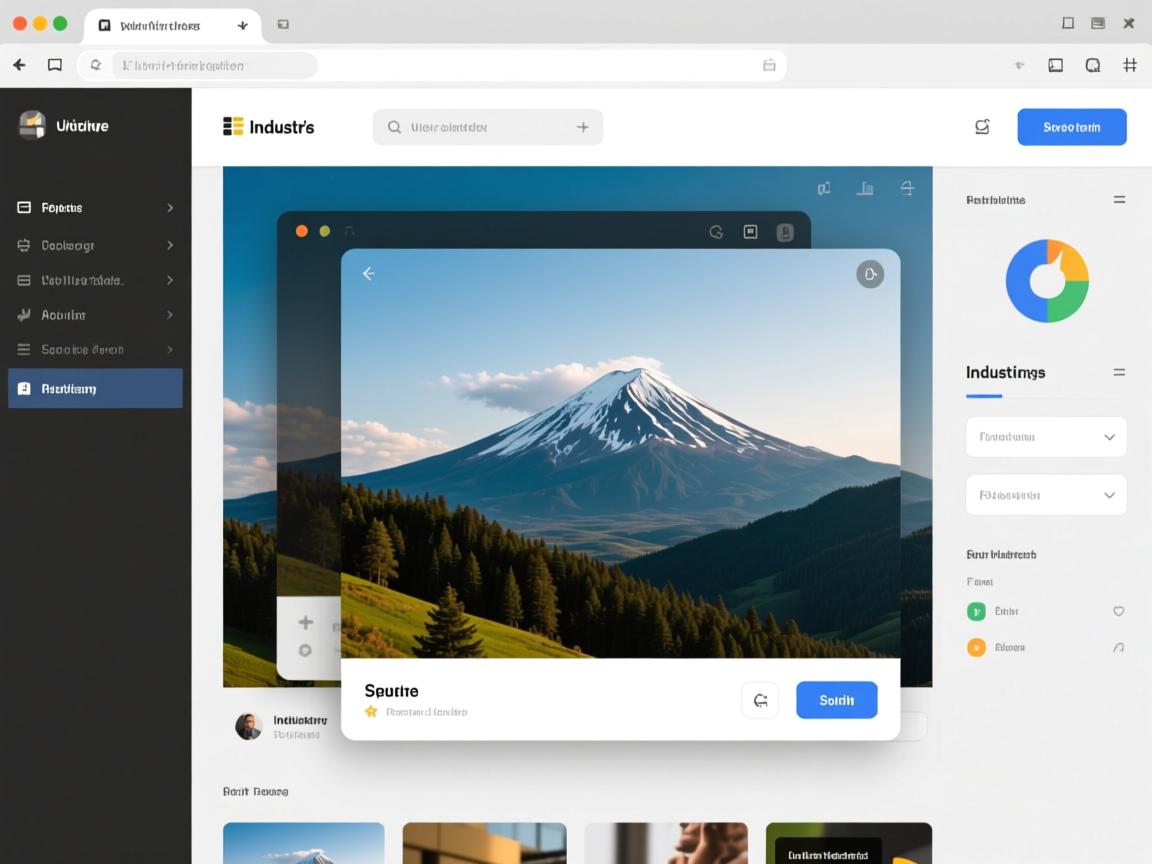1152x864 pixels.
Task: Open the hamburger menu beside the Industimgs heading
Action: (x=1119, y=372)
